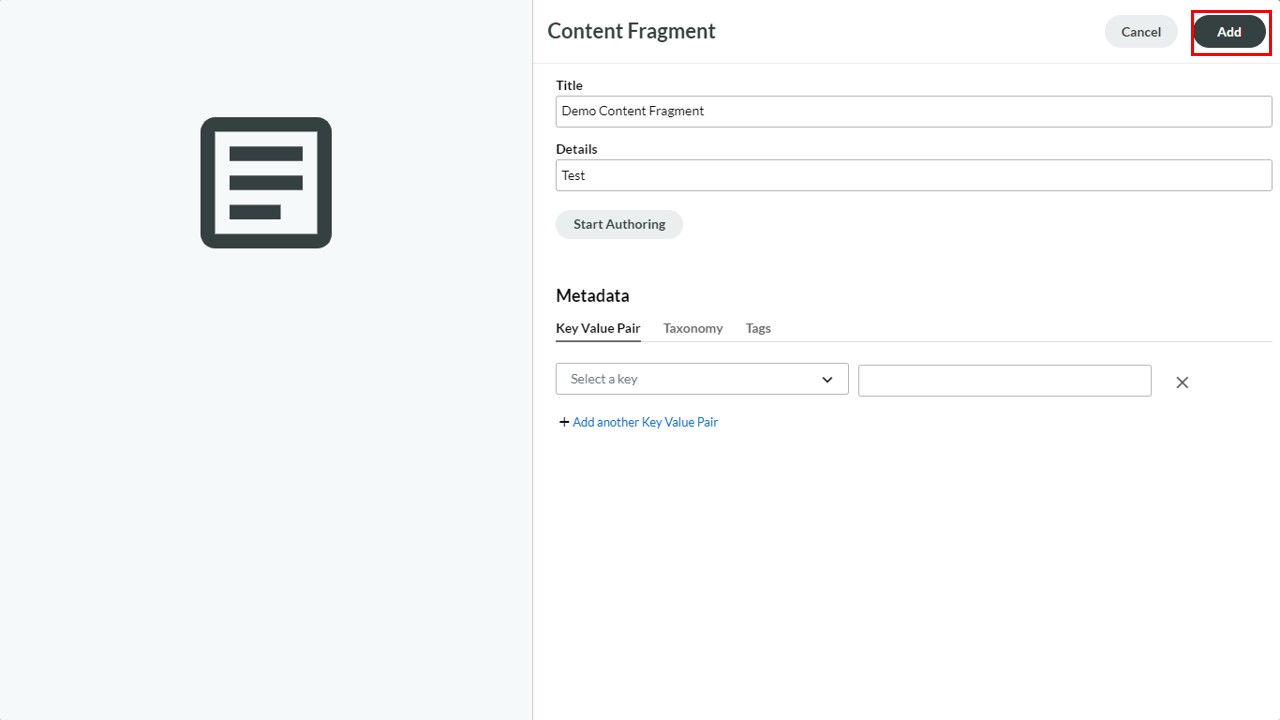Cancel the content fragment dialog
This screenshot has height=720, width=1280.
[x=1141, y=32]
